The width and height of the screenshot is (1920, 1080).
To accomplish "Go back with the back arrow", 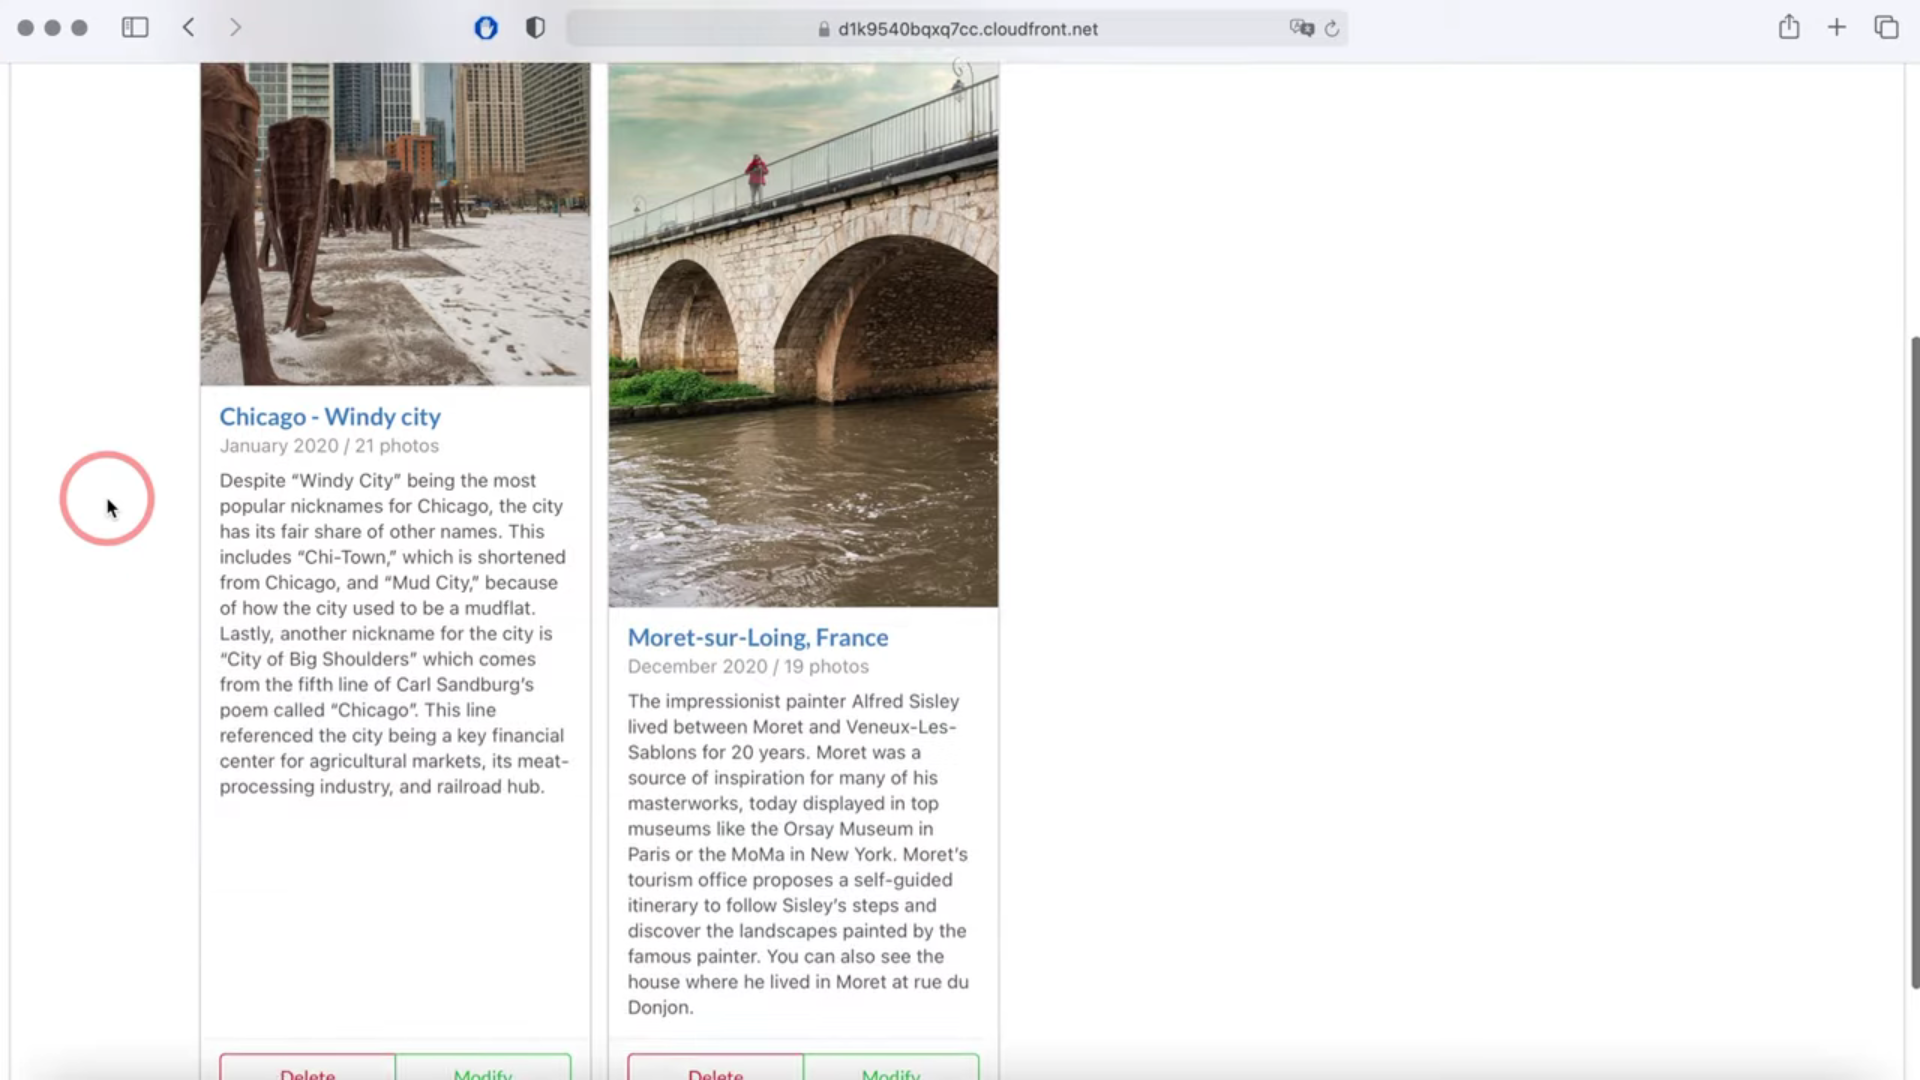I will [x=189, y=28].
